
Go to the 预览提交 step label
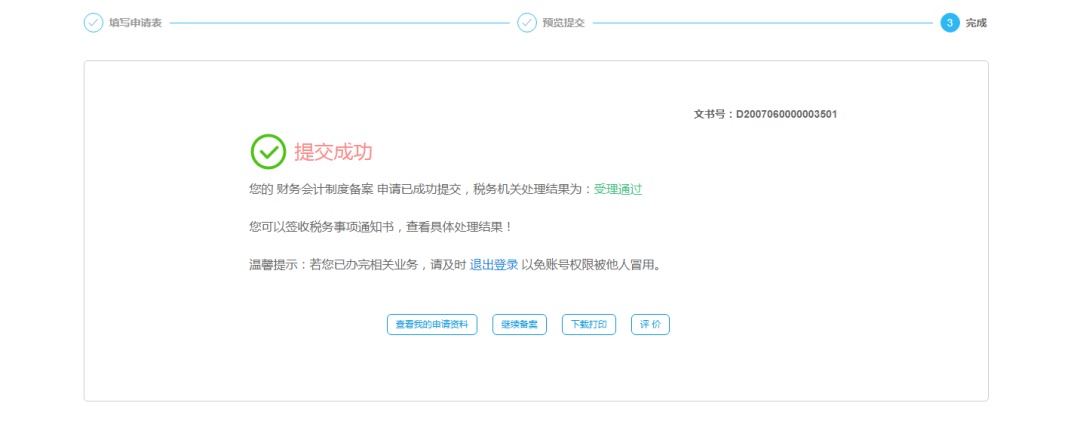coord(563,23)
